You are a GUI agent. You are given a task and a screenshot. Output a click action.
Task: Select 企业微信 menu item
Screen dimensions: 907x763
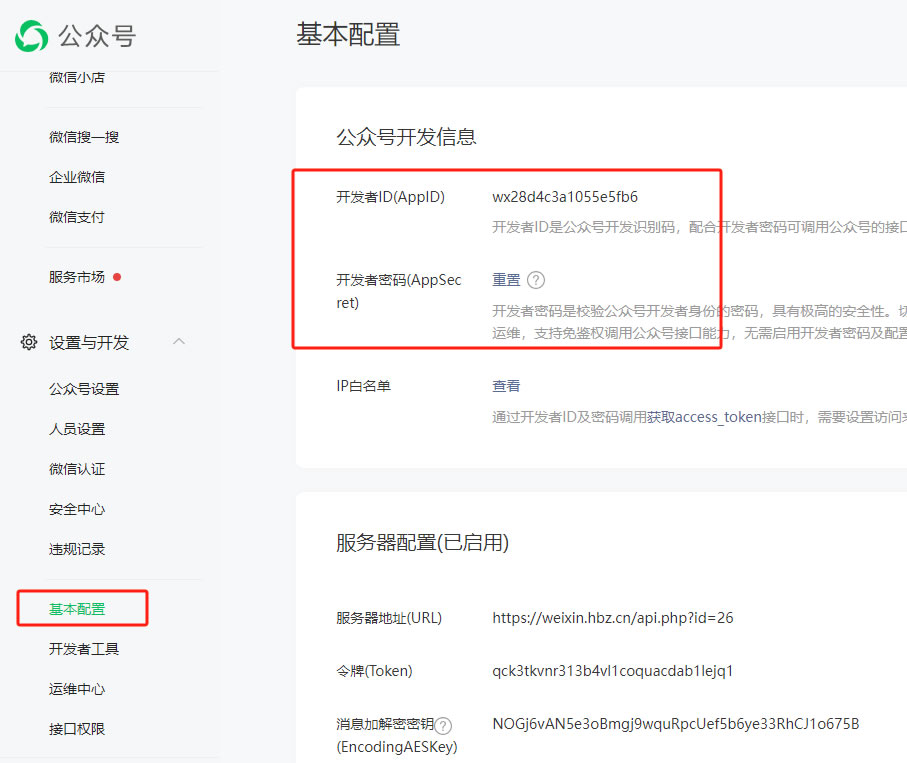[77, 177]
